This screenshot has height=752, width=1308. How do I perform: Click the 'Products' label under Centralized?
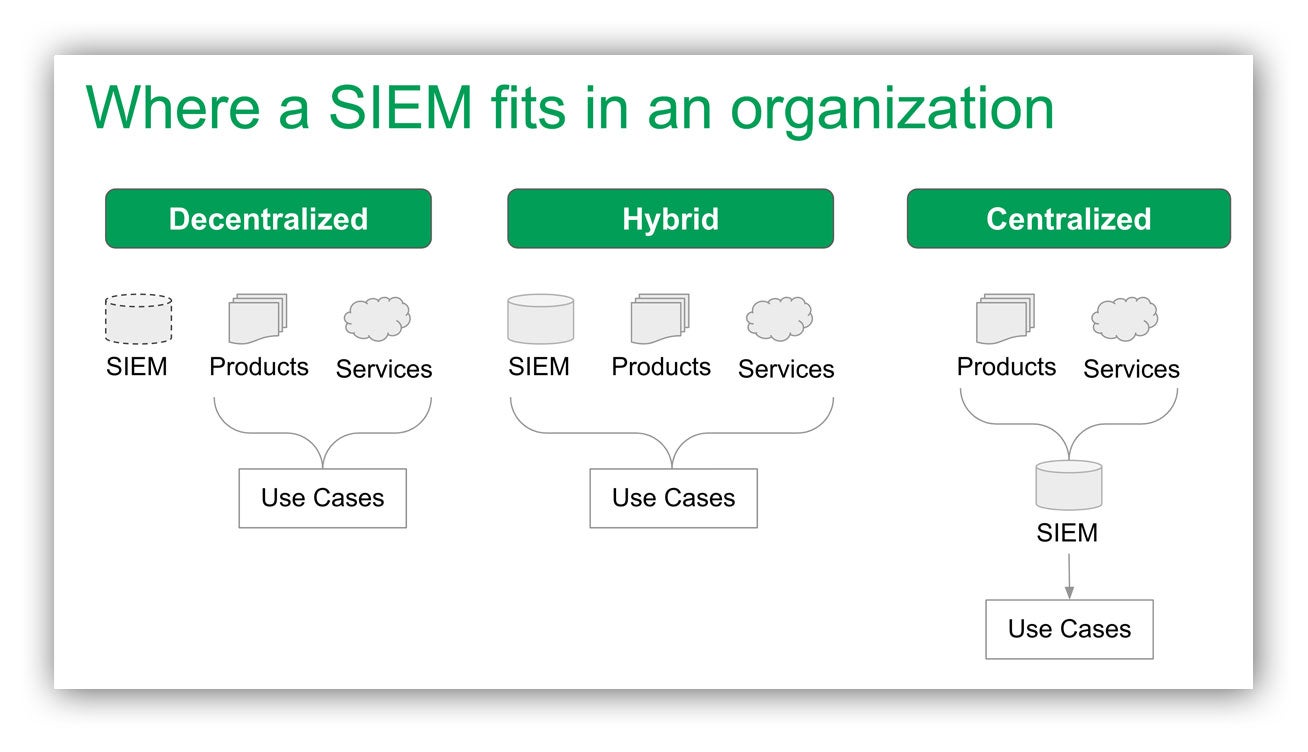[x=1007, y=367]
